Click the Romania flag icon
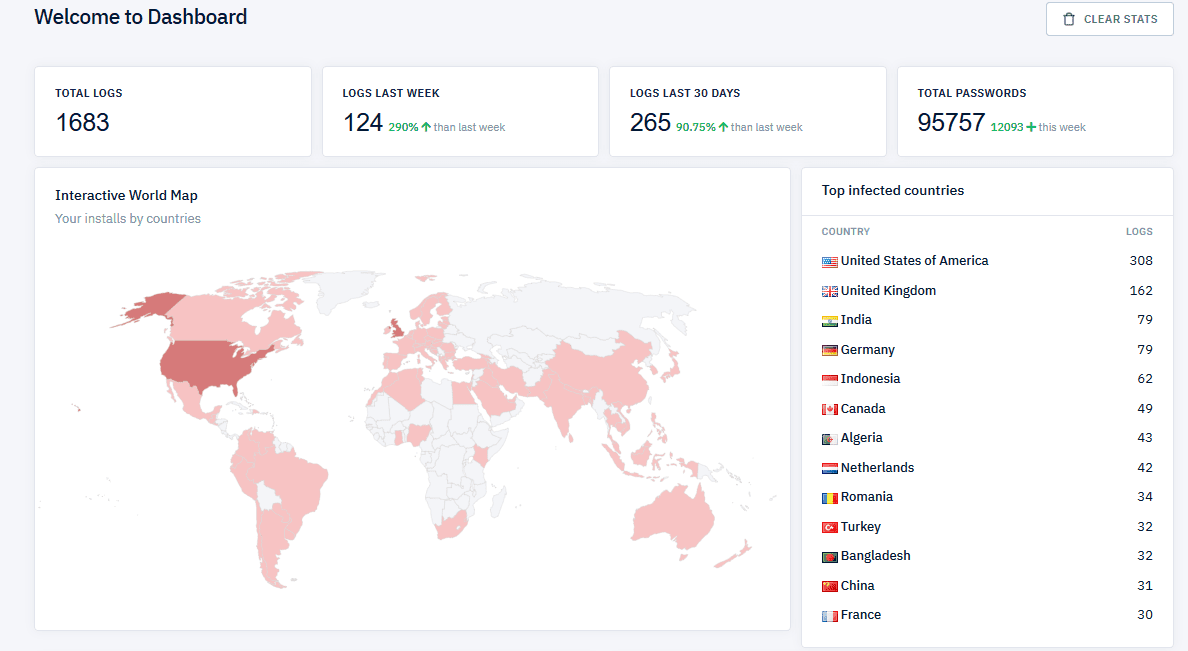The image size is (1188, 651). point(829,498)
